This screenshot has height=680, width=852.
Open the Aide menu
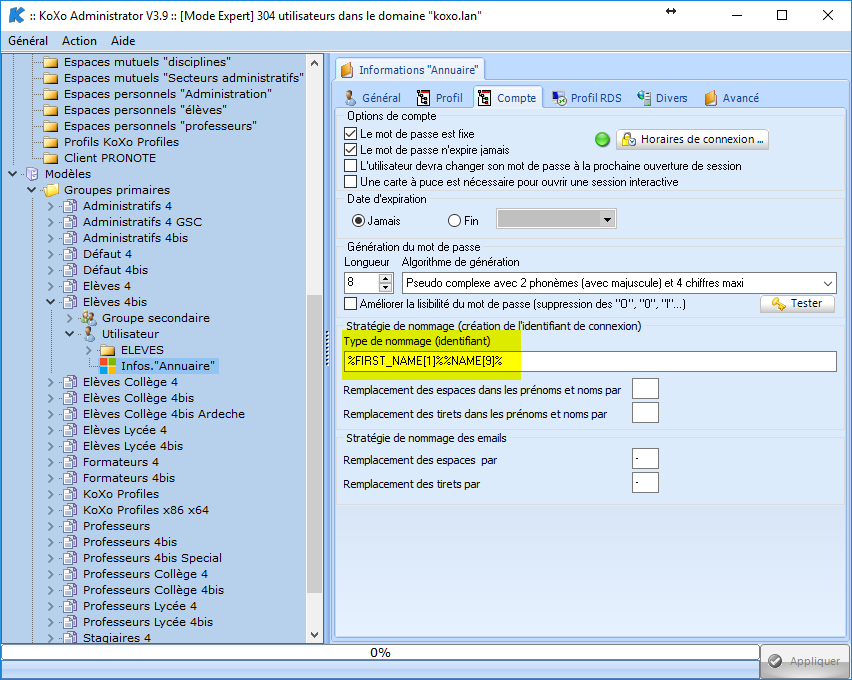(x=123, y=41)
